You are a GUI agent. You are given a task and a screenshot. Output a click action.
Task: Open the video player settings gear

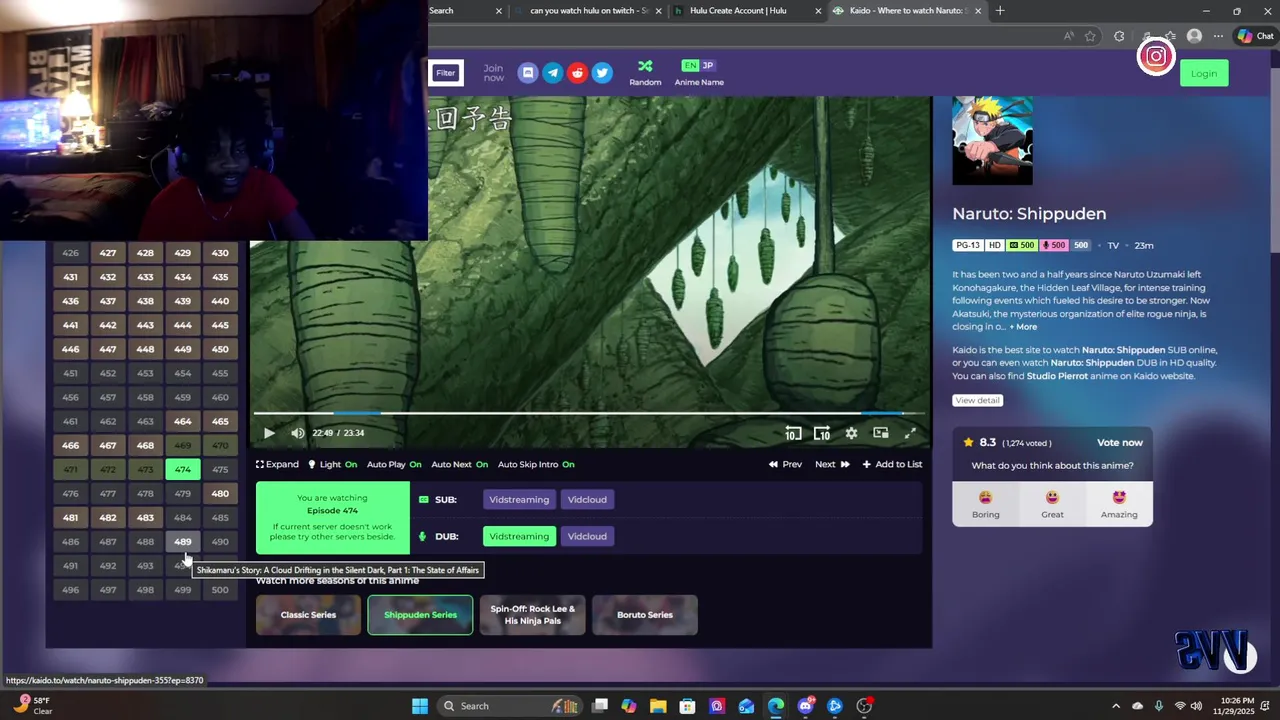pos(851,433)
